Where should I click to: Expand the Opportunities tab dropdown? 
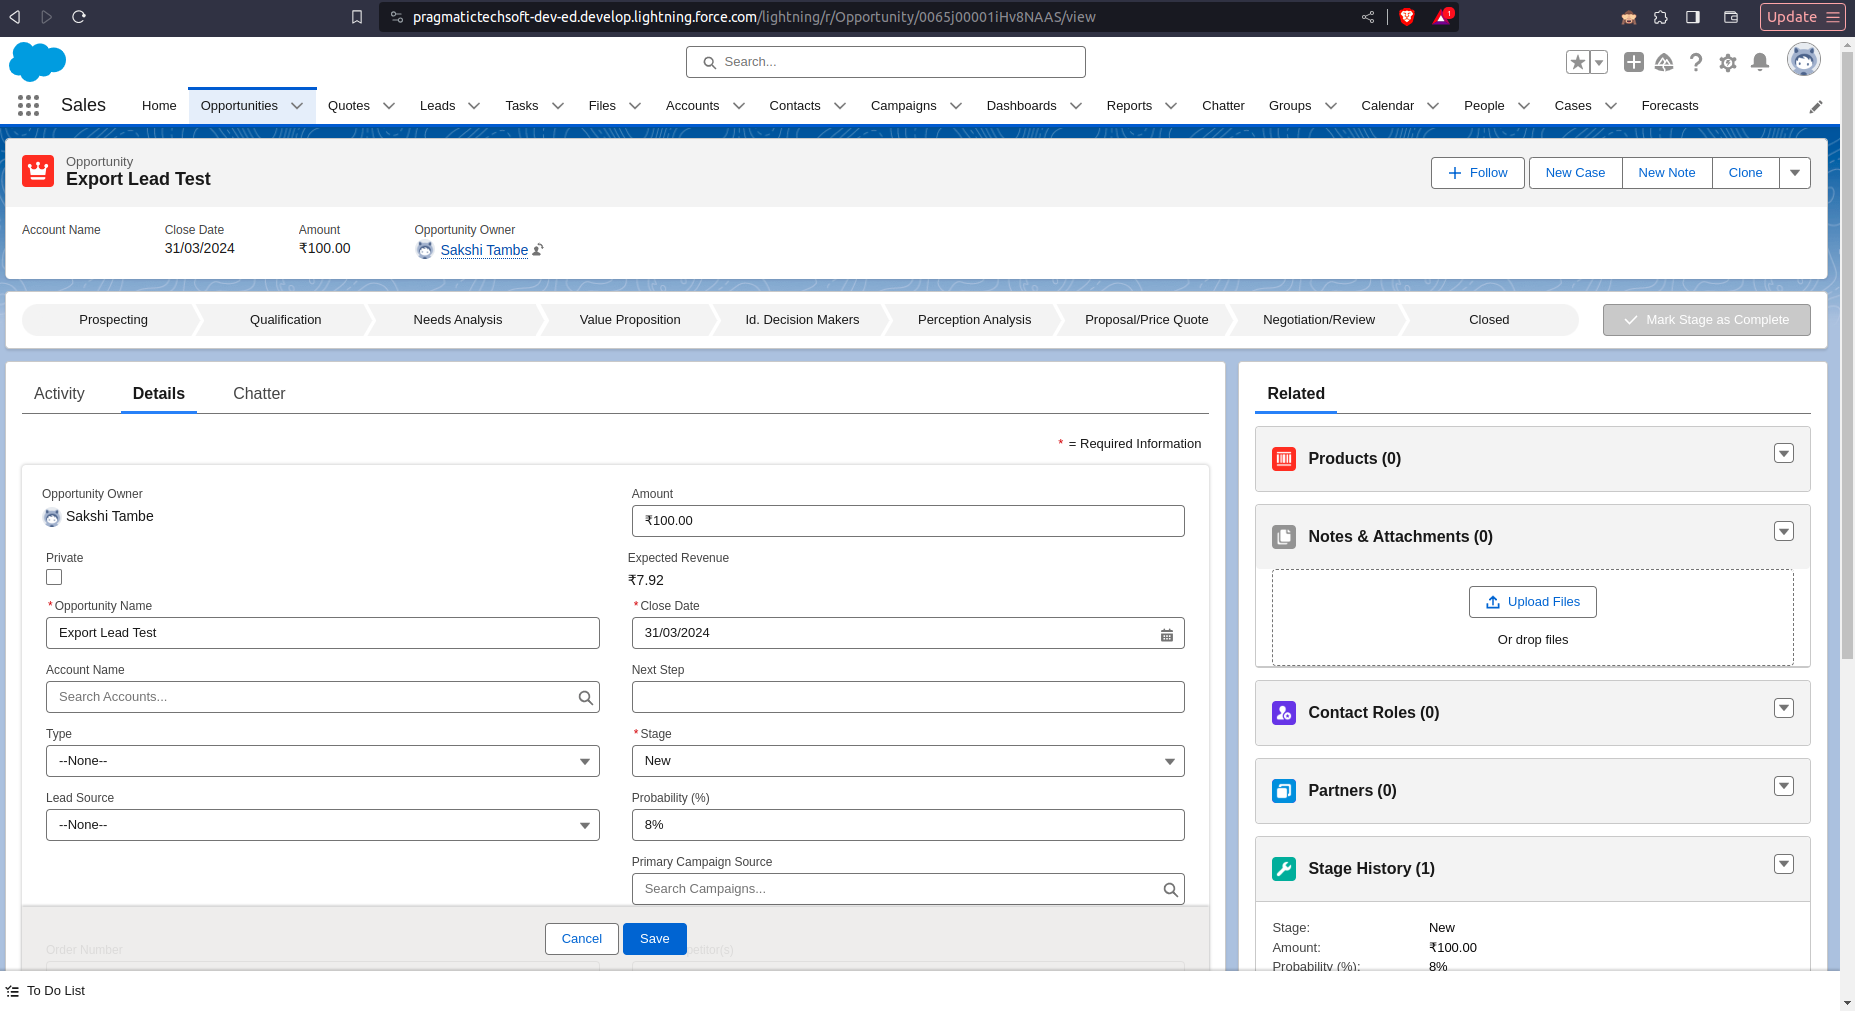point(297,106)
